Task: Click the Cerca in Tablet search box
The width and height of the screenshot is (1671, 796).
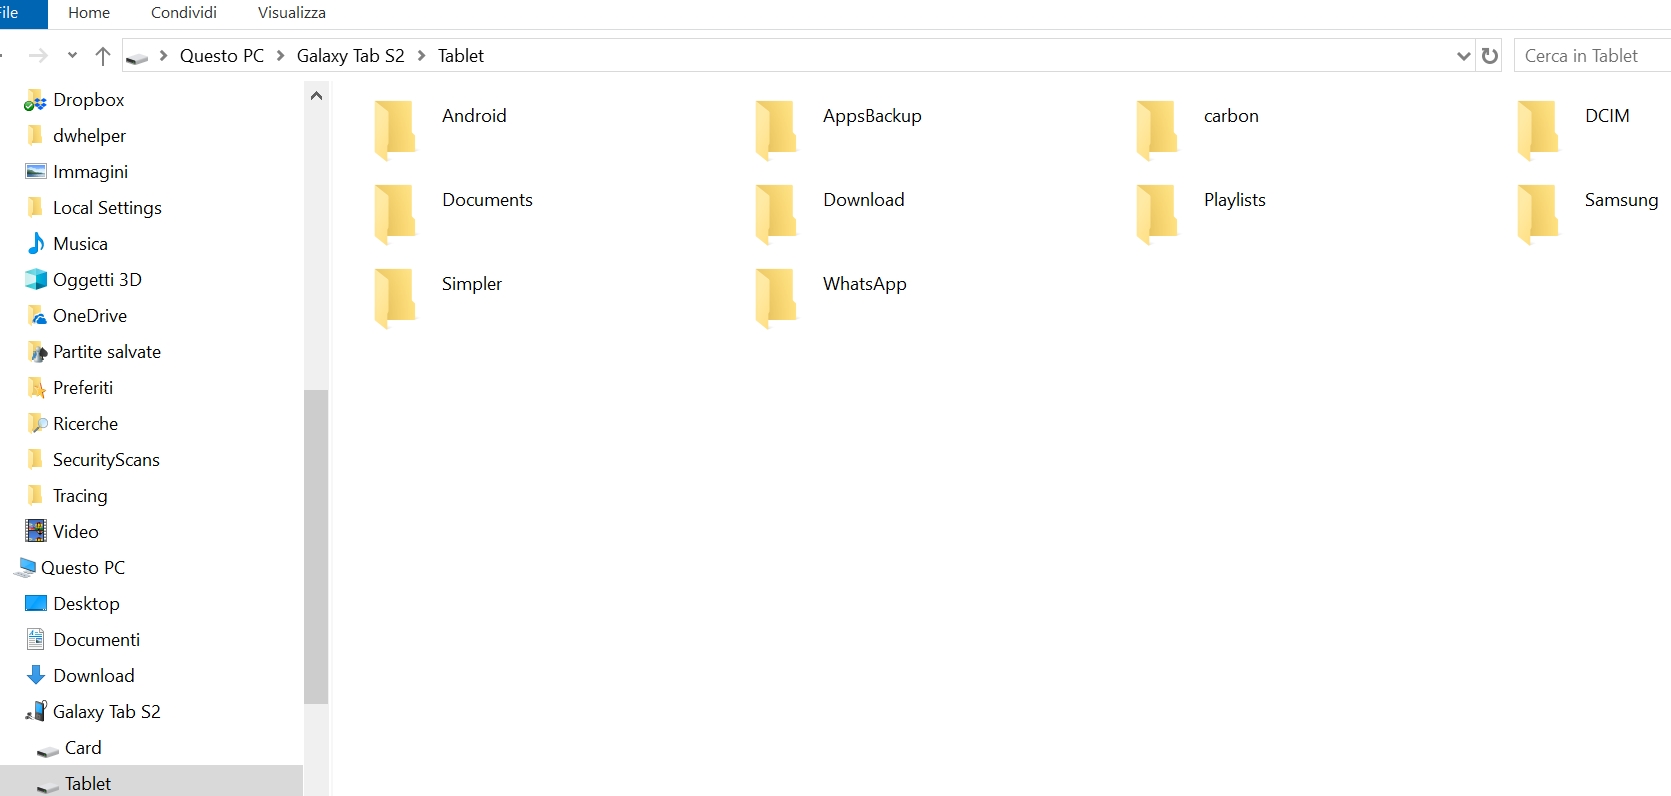Action: (1593, 56)
